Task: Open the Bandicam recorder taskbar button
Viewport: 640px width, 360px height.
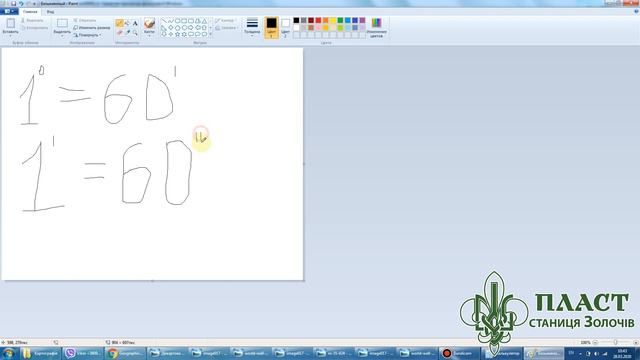Action: (x=460, y=353)
